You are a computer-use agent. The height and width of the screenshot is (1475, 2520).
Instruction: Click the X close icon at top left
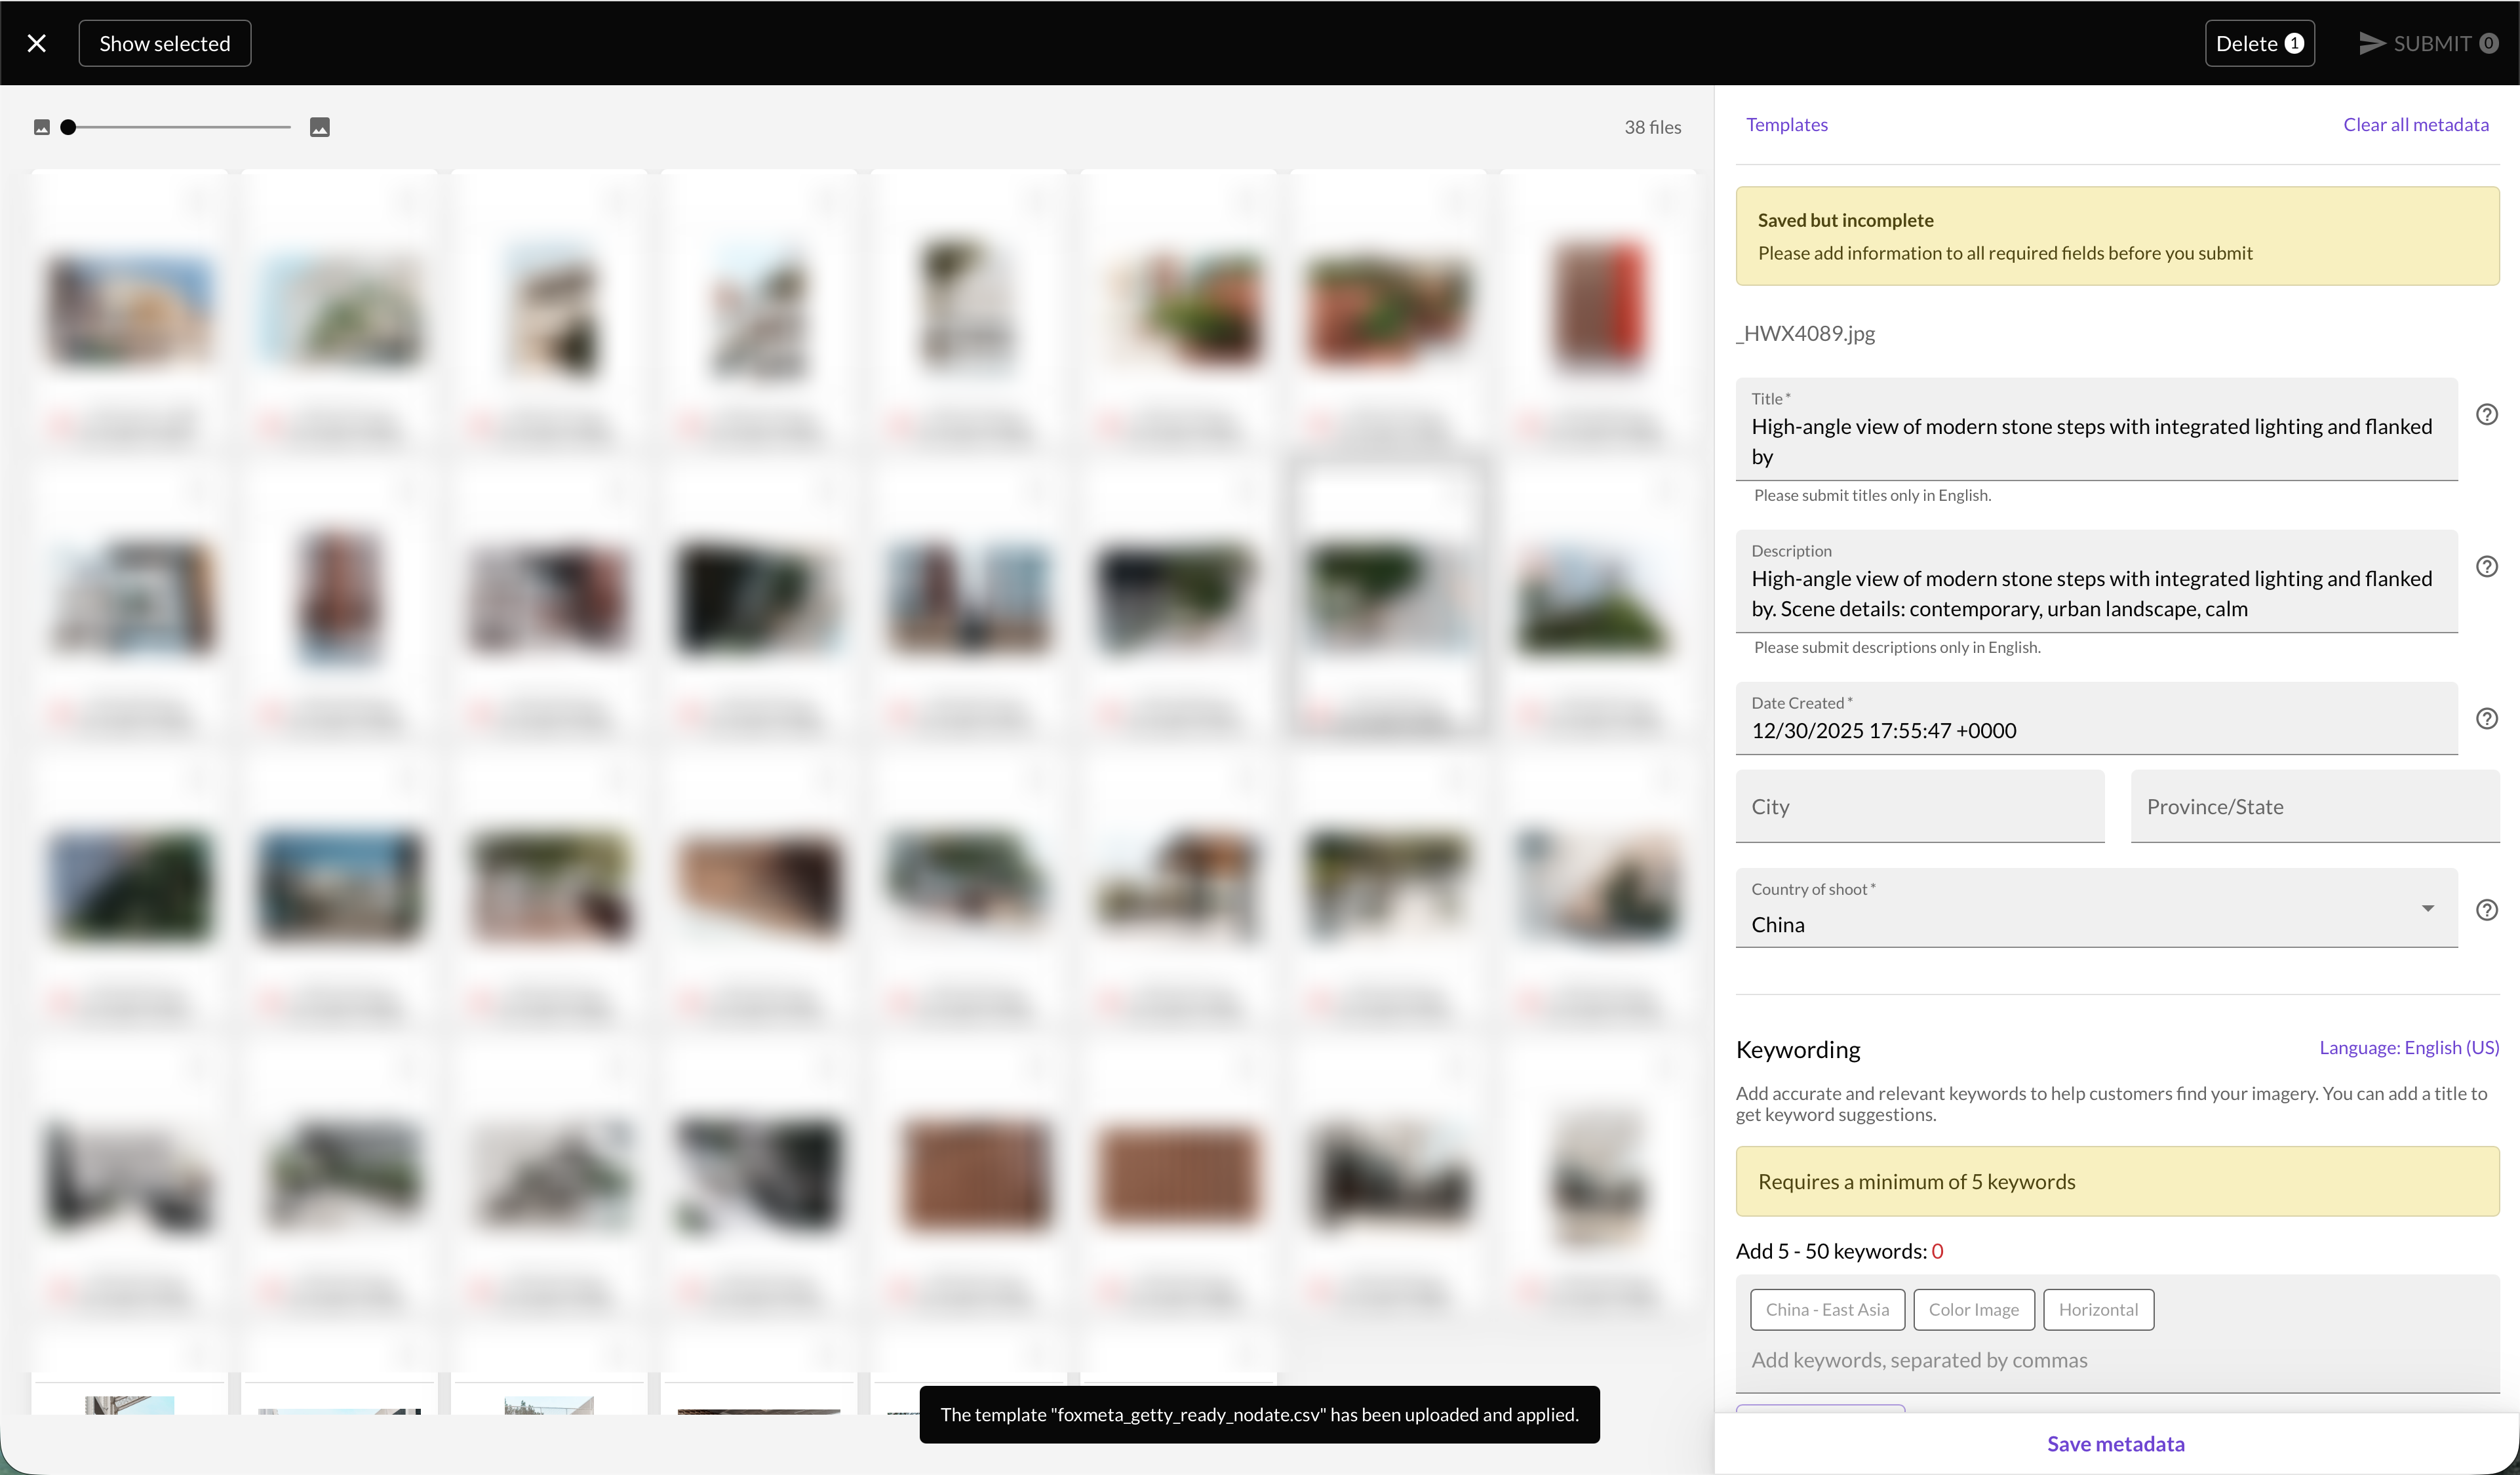pos(37,43)
